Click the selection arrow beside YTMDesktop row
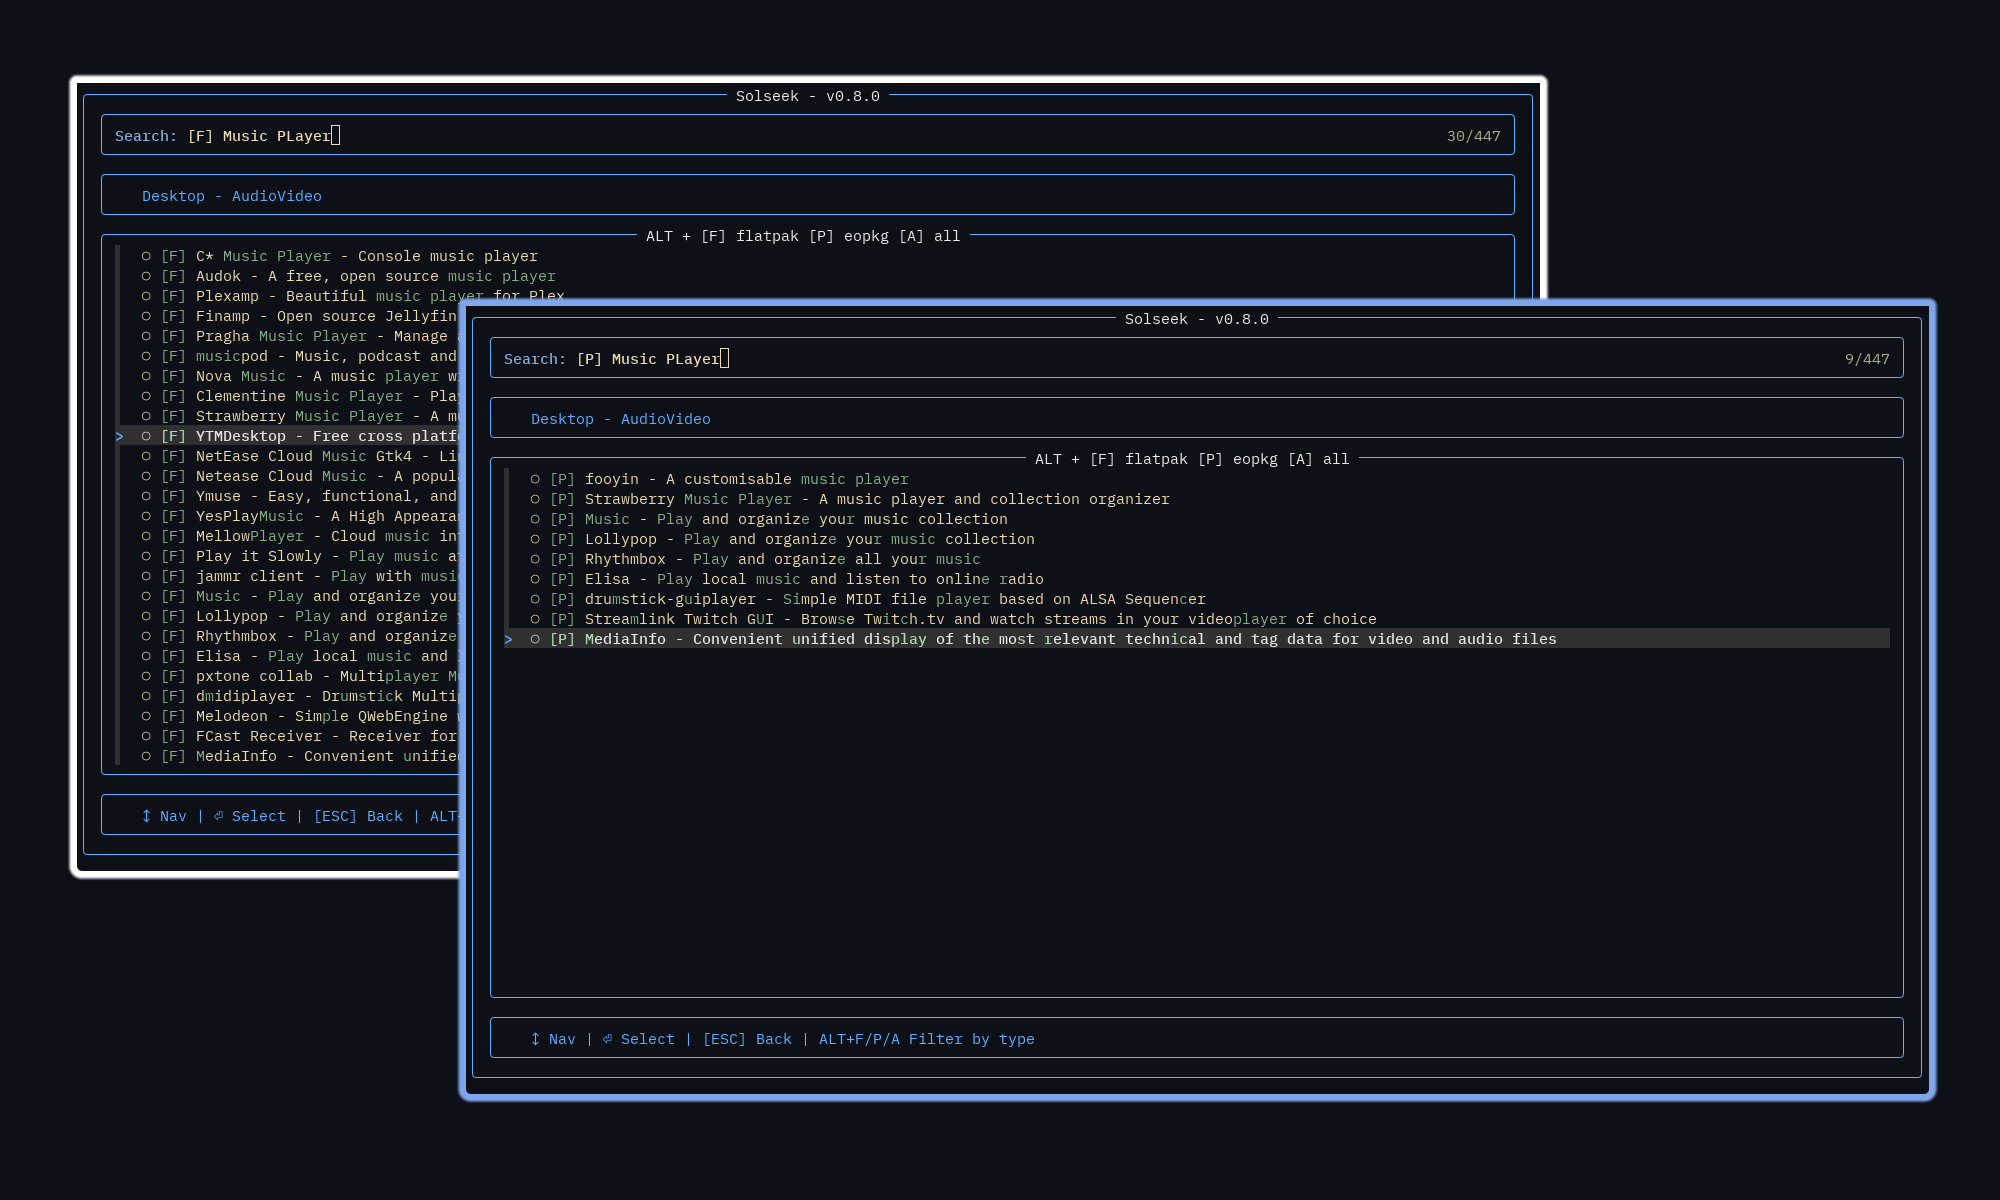The height and width of the screenshot is (1200, 2000). (x=119, y=436)
